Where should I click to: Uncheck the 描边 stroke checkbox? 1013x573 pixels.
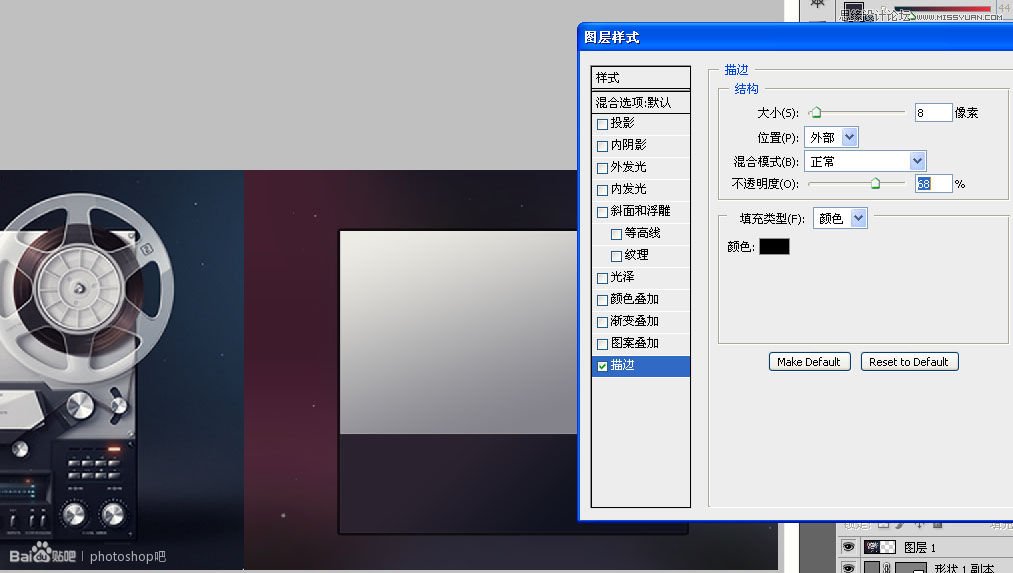click(x=602, y=366)
